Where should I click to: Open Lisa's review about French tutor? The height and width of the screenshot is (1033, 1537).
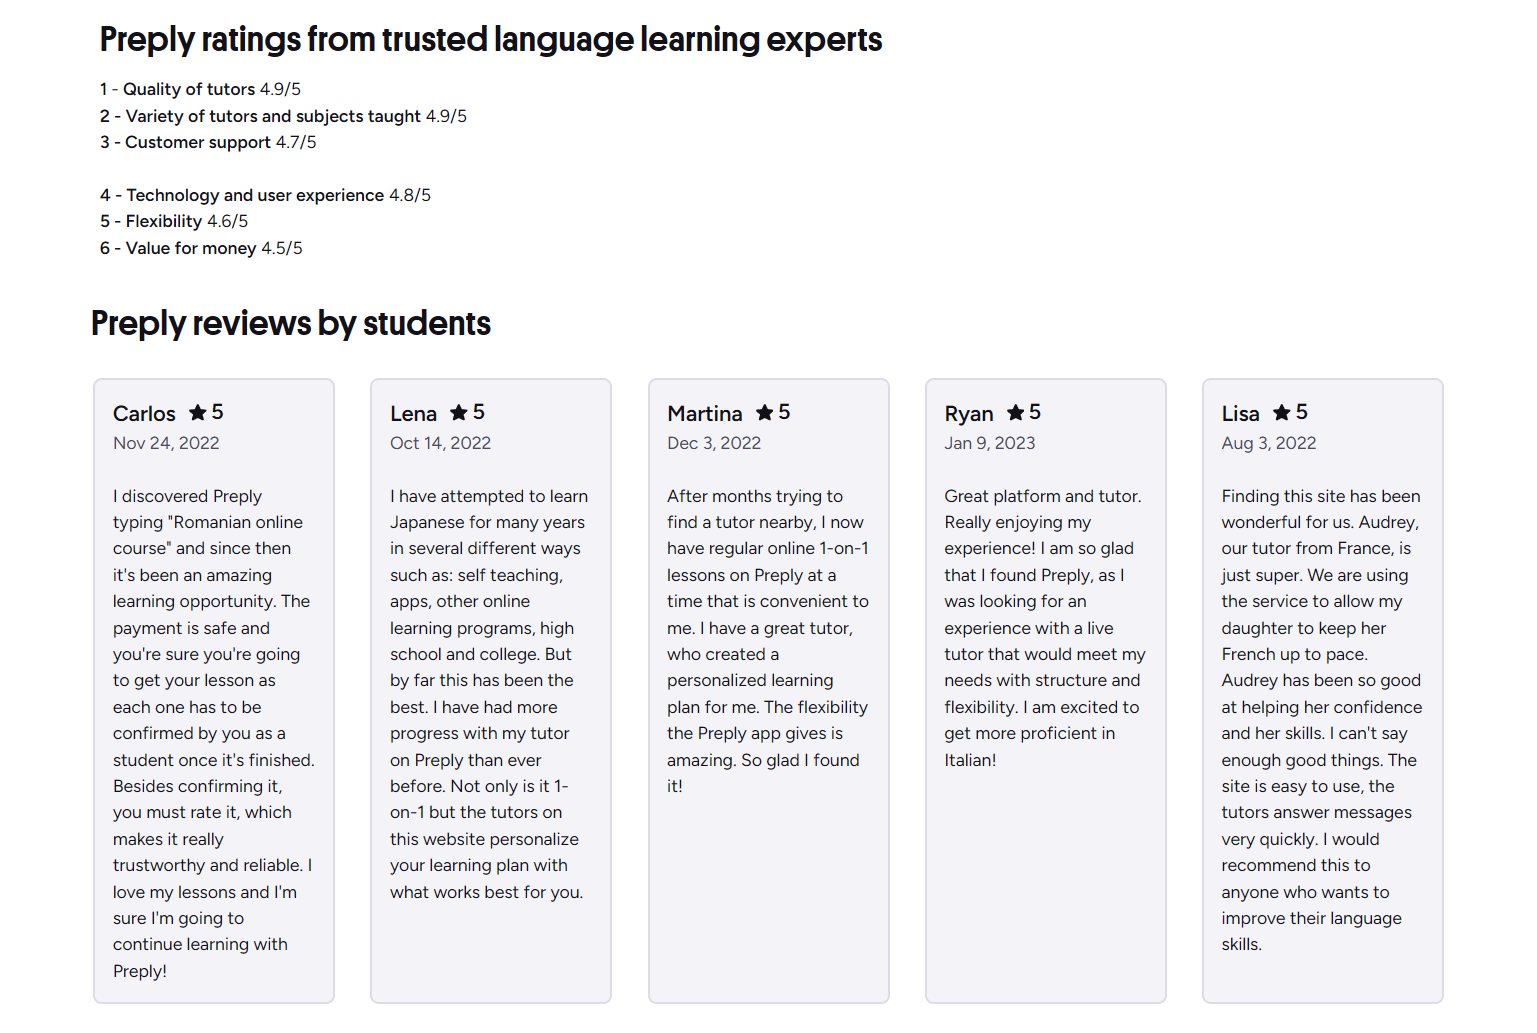pyautogui.click(x=1322, y=690)
